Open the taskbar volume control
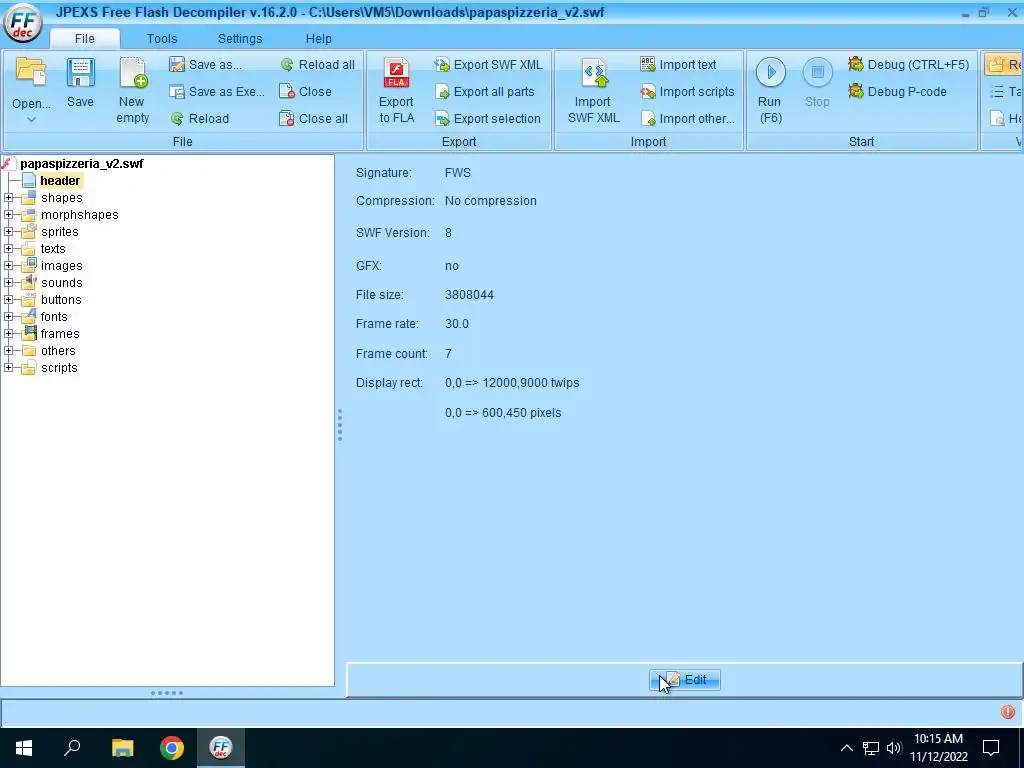This screenshot has height=768, width=1024. 894,748
